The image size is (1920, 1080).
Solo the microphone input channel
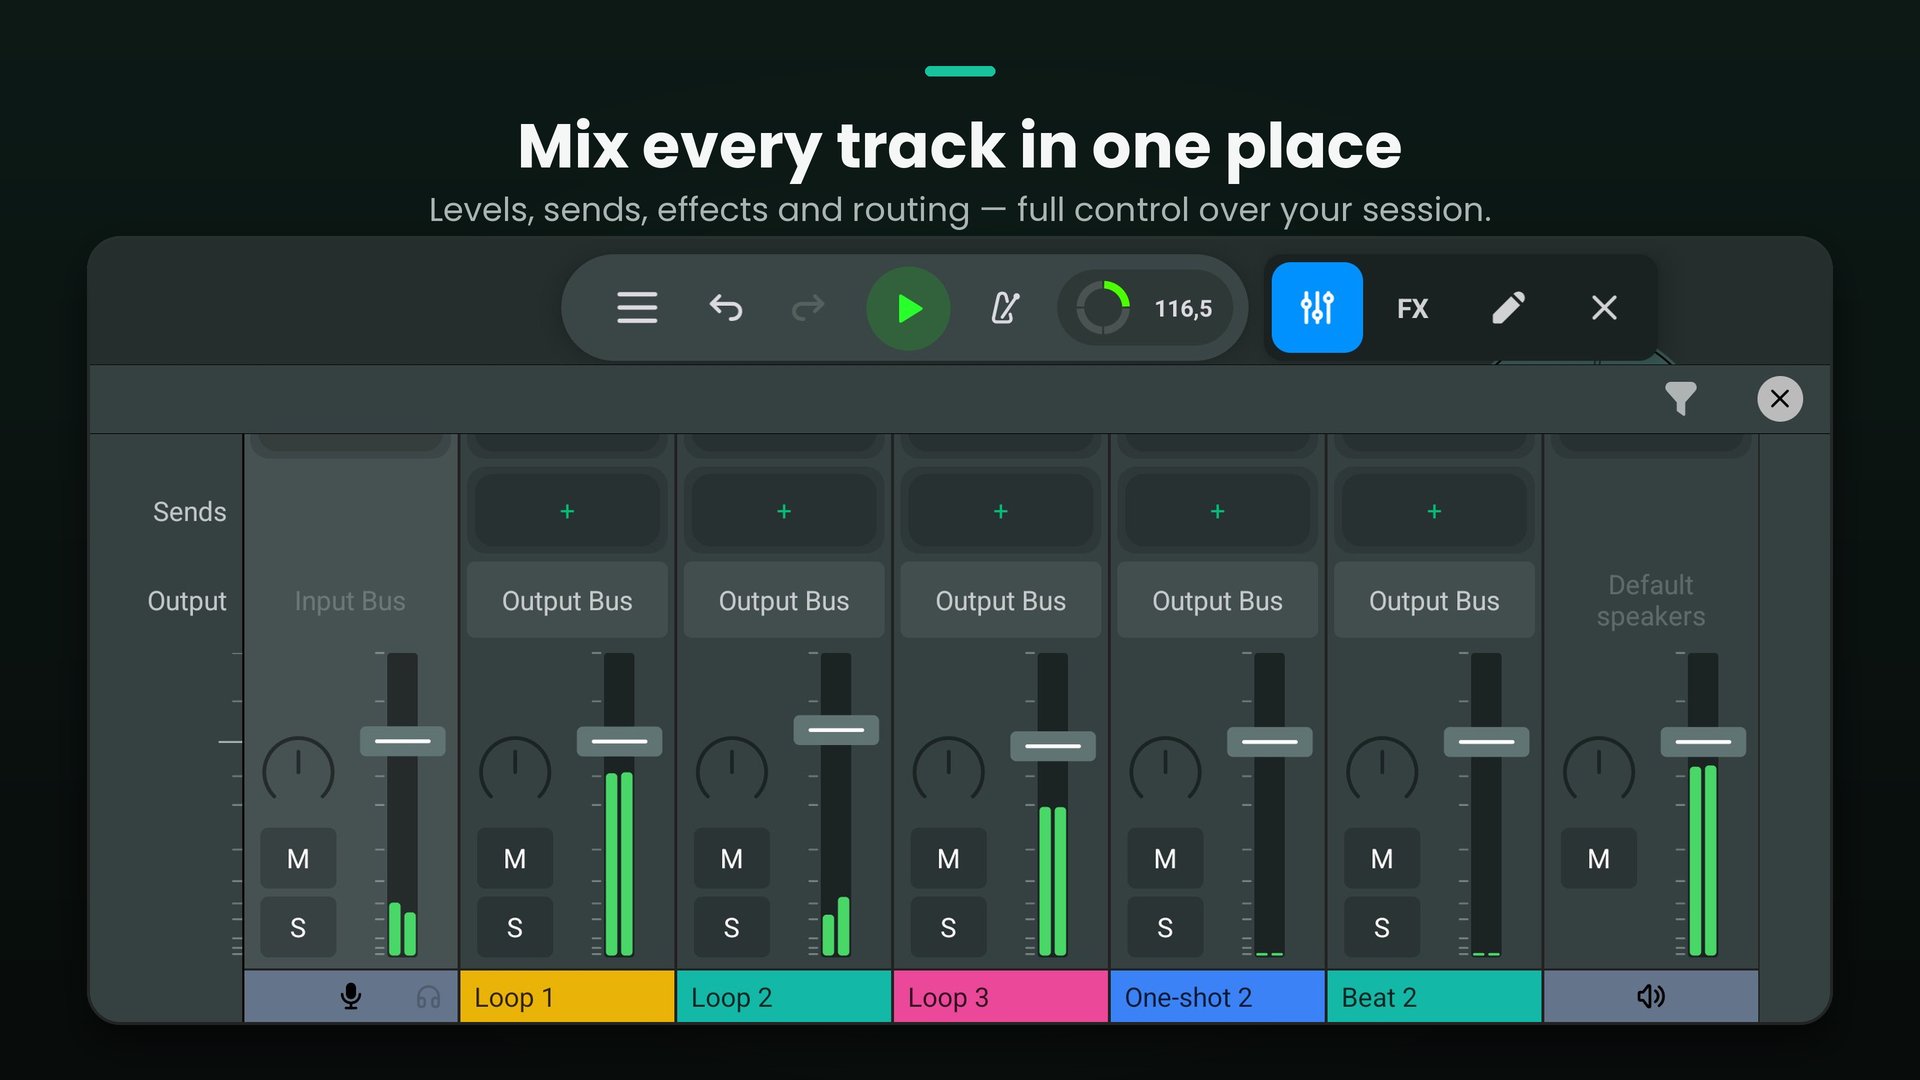click(x=298, y=927)
